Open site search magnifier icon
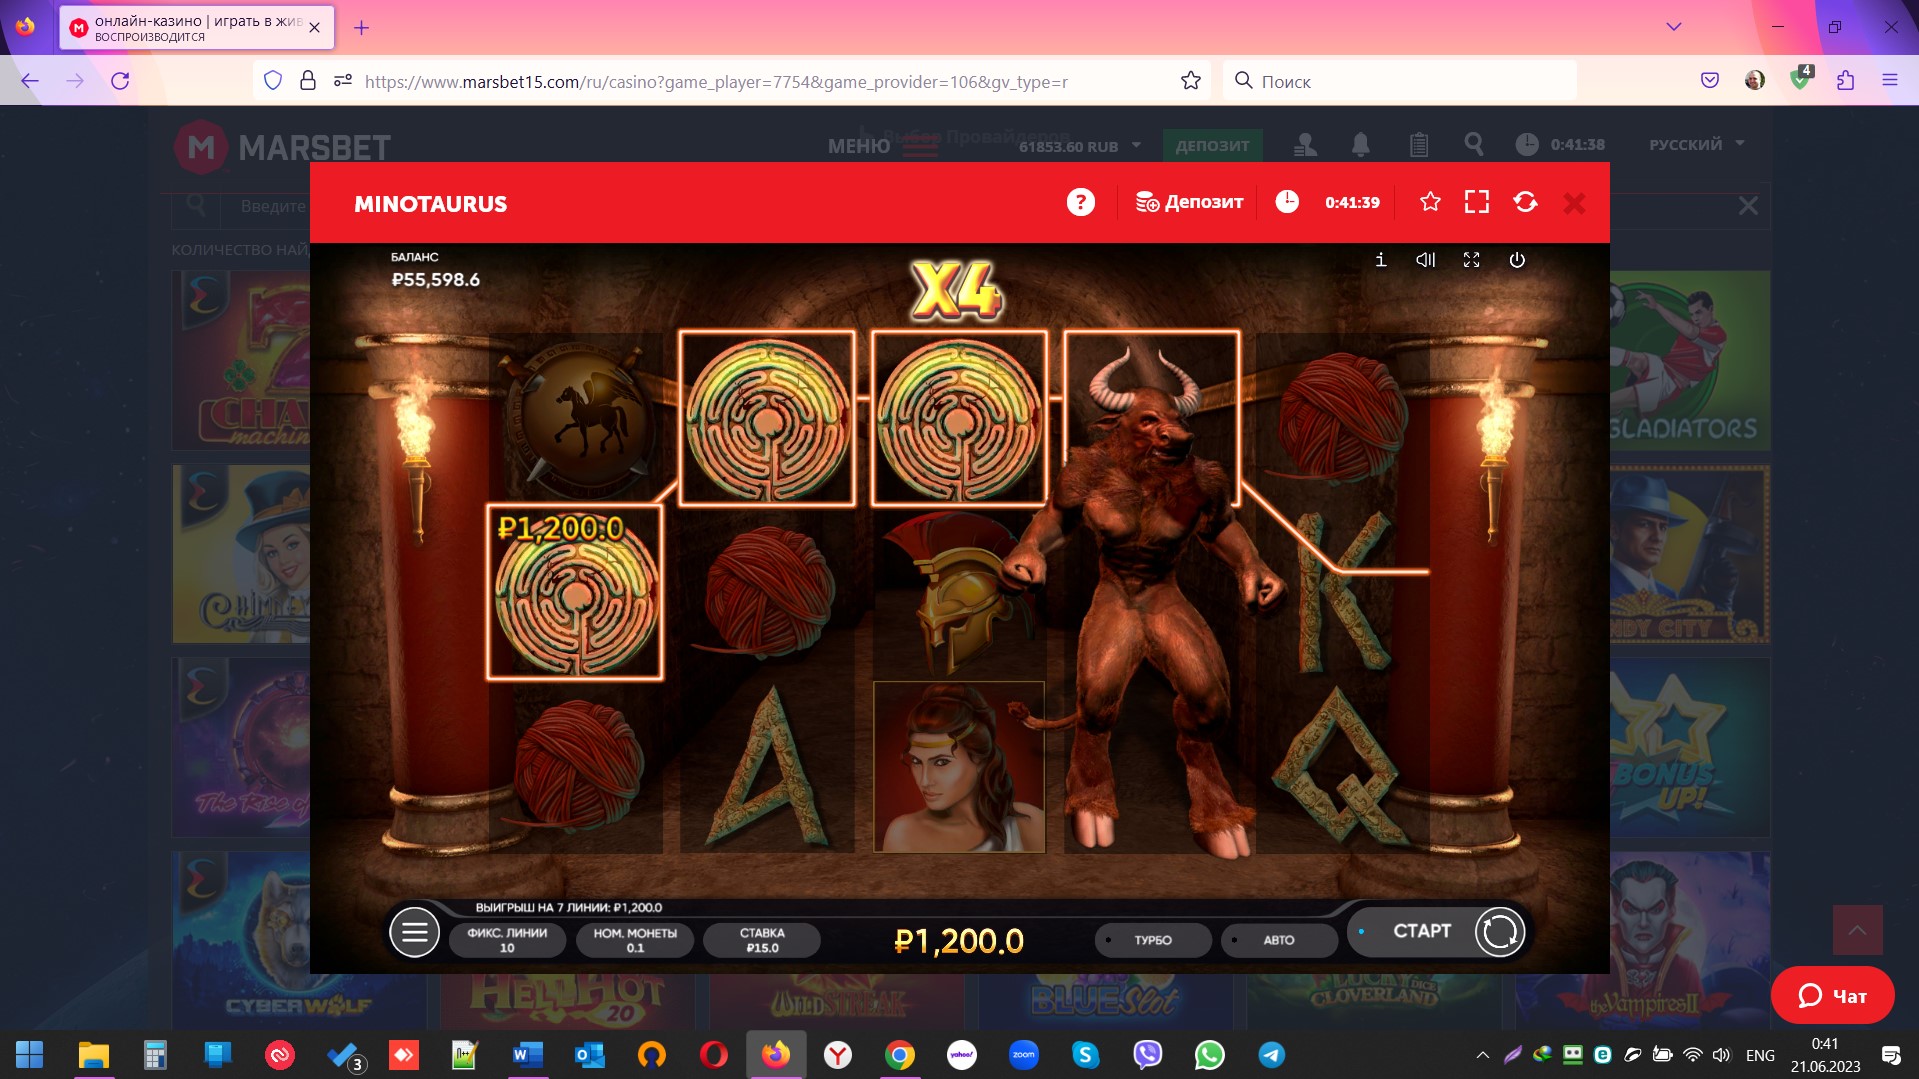The image size is (1919, 1079). (x=1473, y=145)
